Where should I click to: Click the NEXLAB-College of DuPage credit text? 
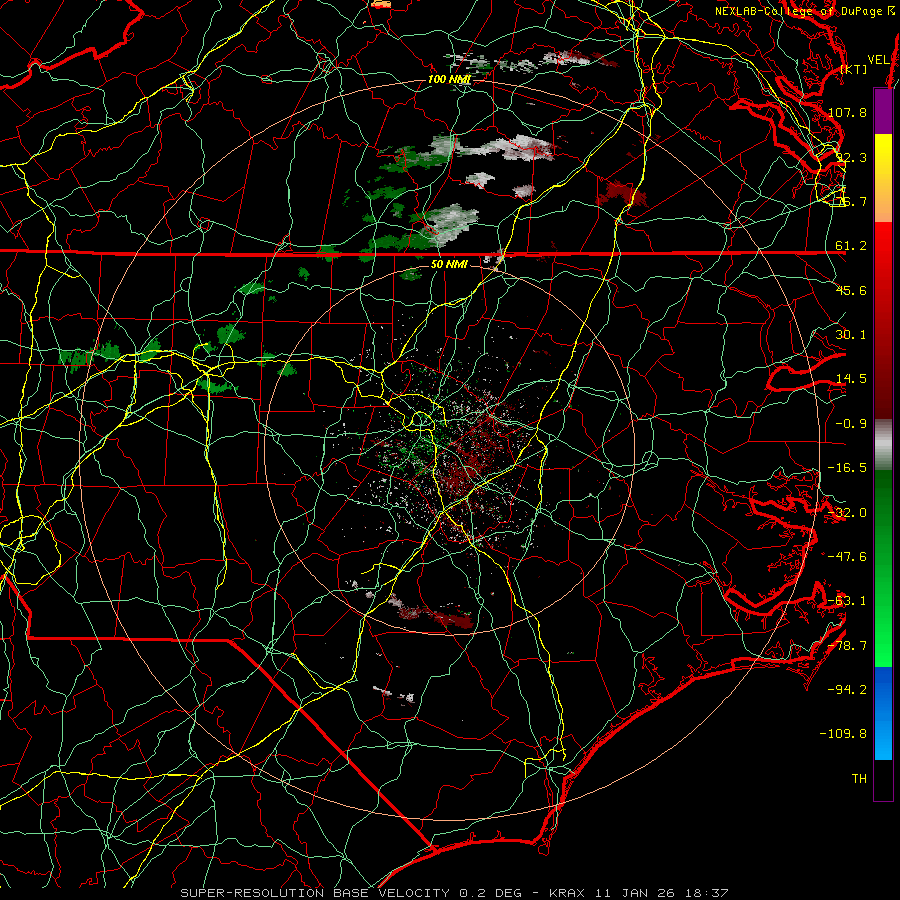click(805, 11)
